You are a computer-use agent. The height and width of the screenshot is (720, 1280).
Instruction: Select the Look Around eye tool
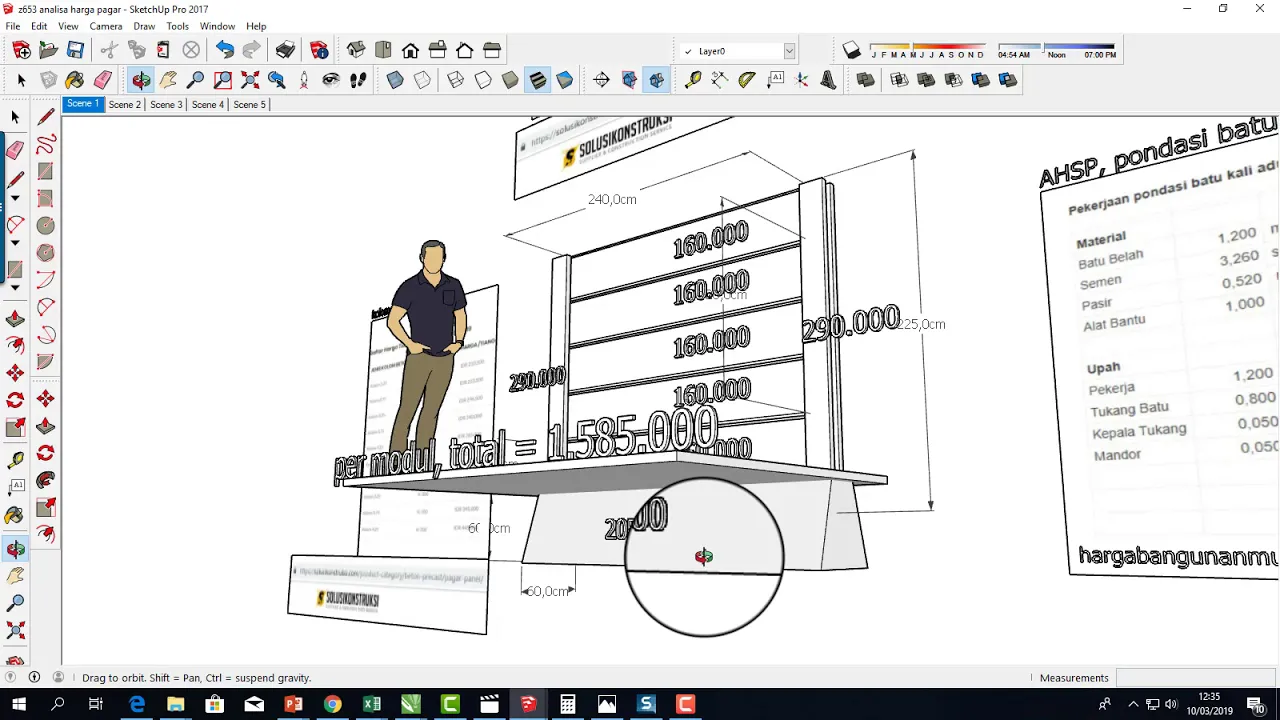pos(331,80)
